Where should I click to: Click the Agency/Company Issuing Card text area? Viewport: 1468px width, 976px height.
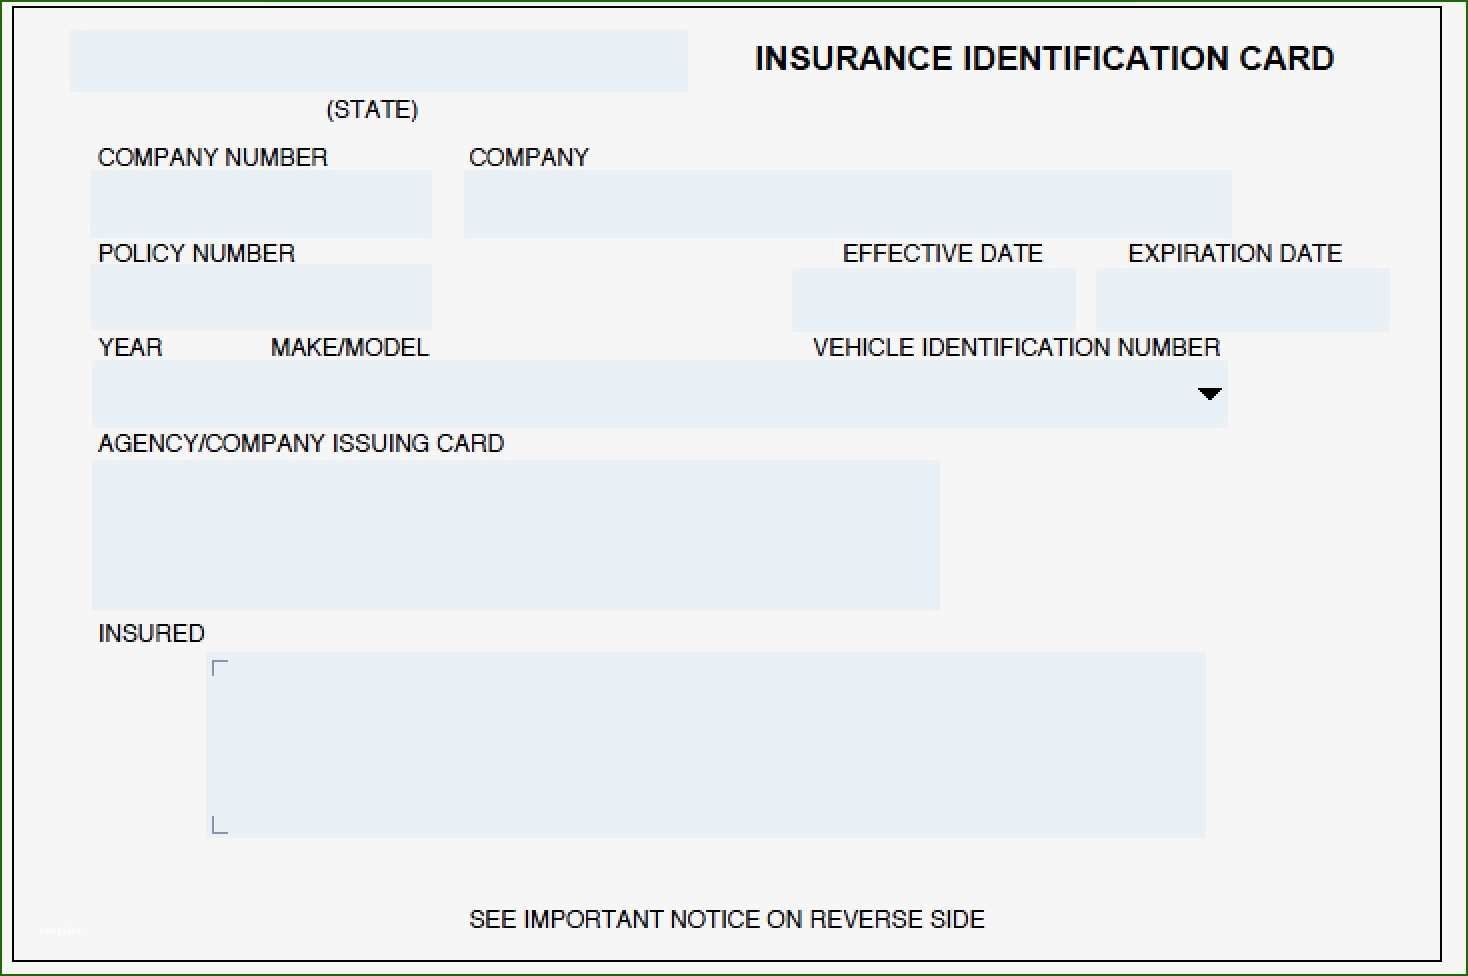(x=515, y=535)
